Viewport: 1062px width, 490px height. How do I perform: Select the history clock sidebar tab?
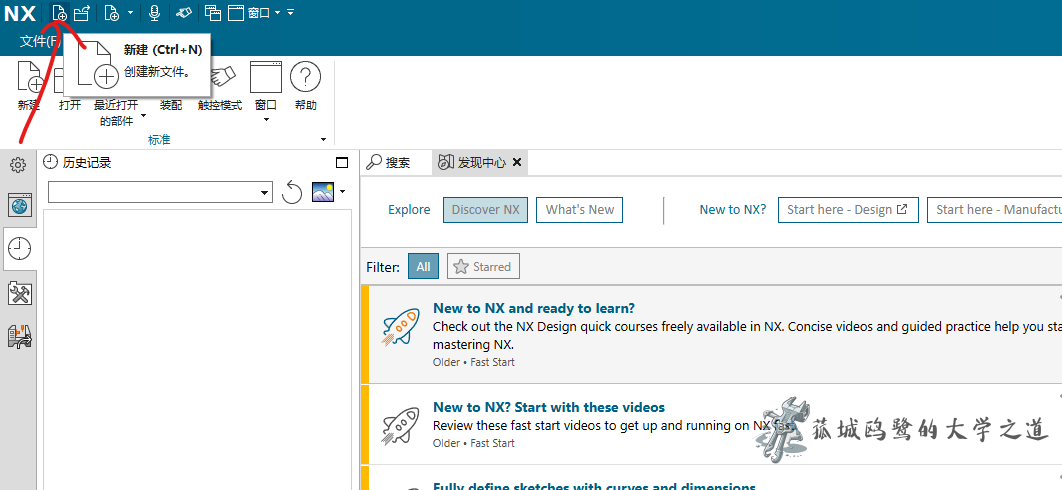[20, 249]
